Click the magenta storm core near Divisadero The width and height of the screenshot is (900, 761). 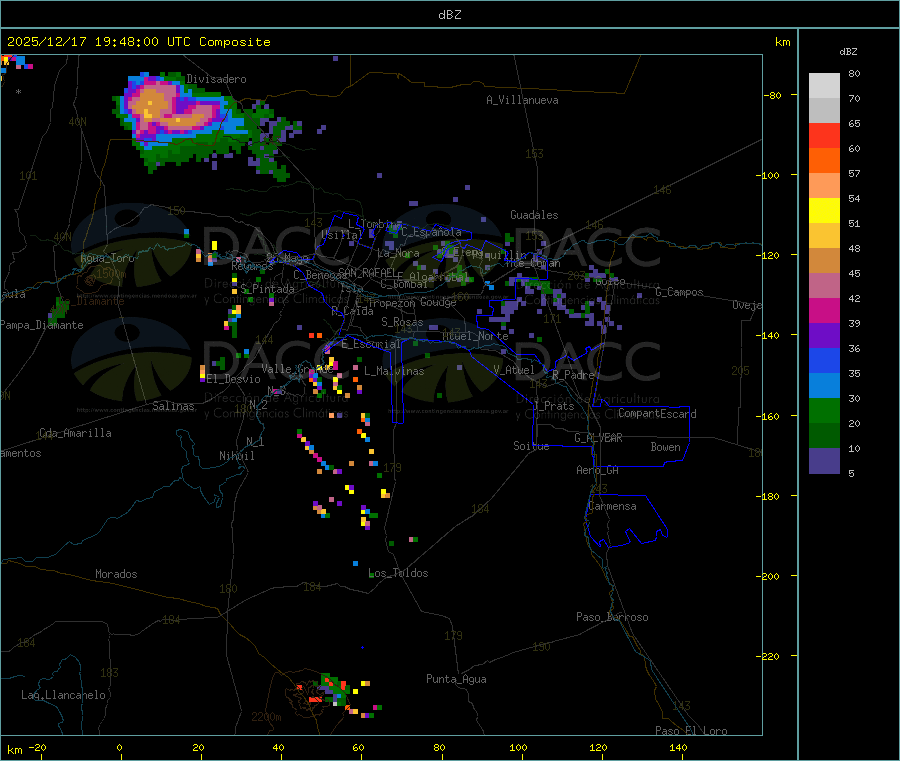tap(170, 108)
